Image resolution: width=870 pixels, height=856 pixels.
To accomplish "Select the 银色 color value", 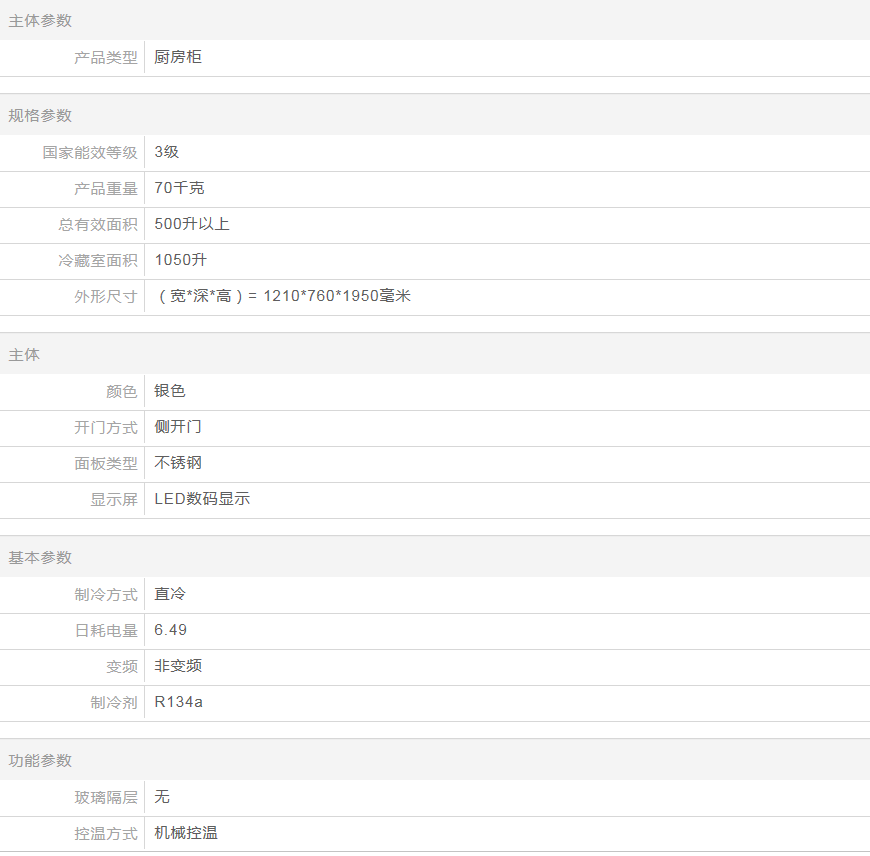I will point(170,391).
